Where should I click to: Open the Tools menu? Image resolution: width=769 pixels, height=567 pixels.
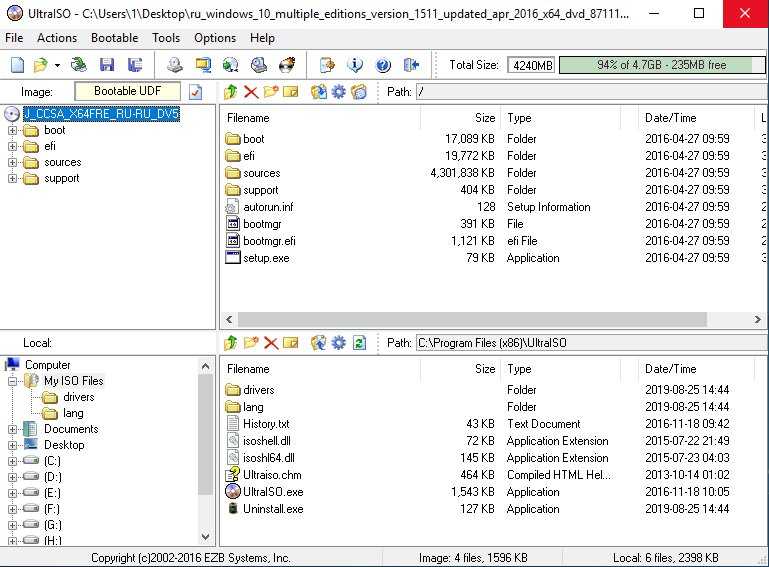tap(166, 38)
